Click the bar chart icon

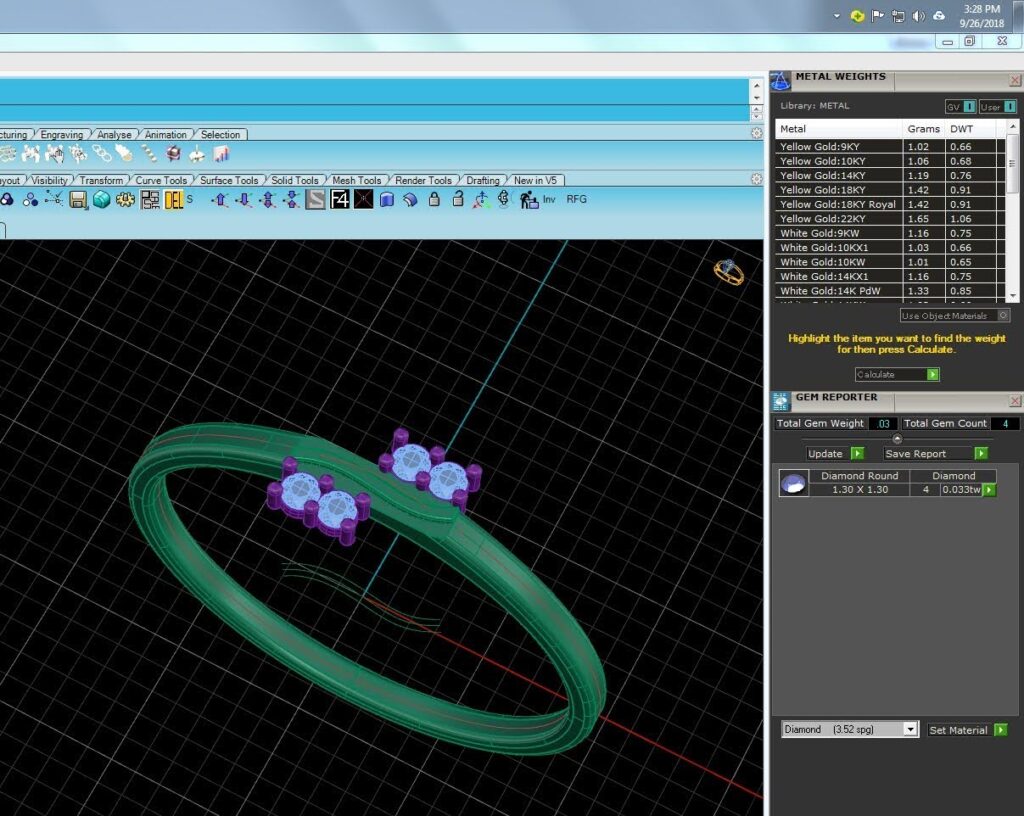click(221, 154)
